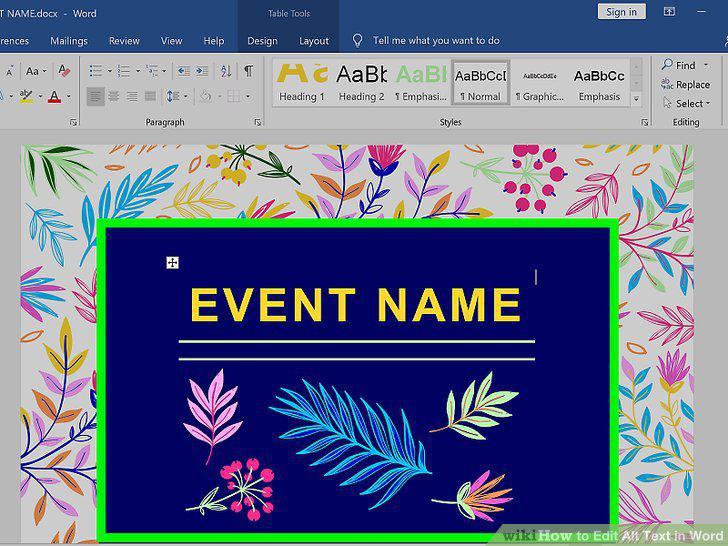
Task: Apply the Heading 1 style
Action: 302,83
